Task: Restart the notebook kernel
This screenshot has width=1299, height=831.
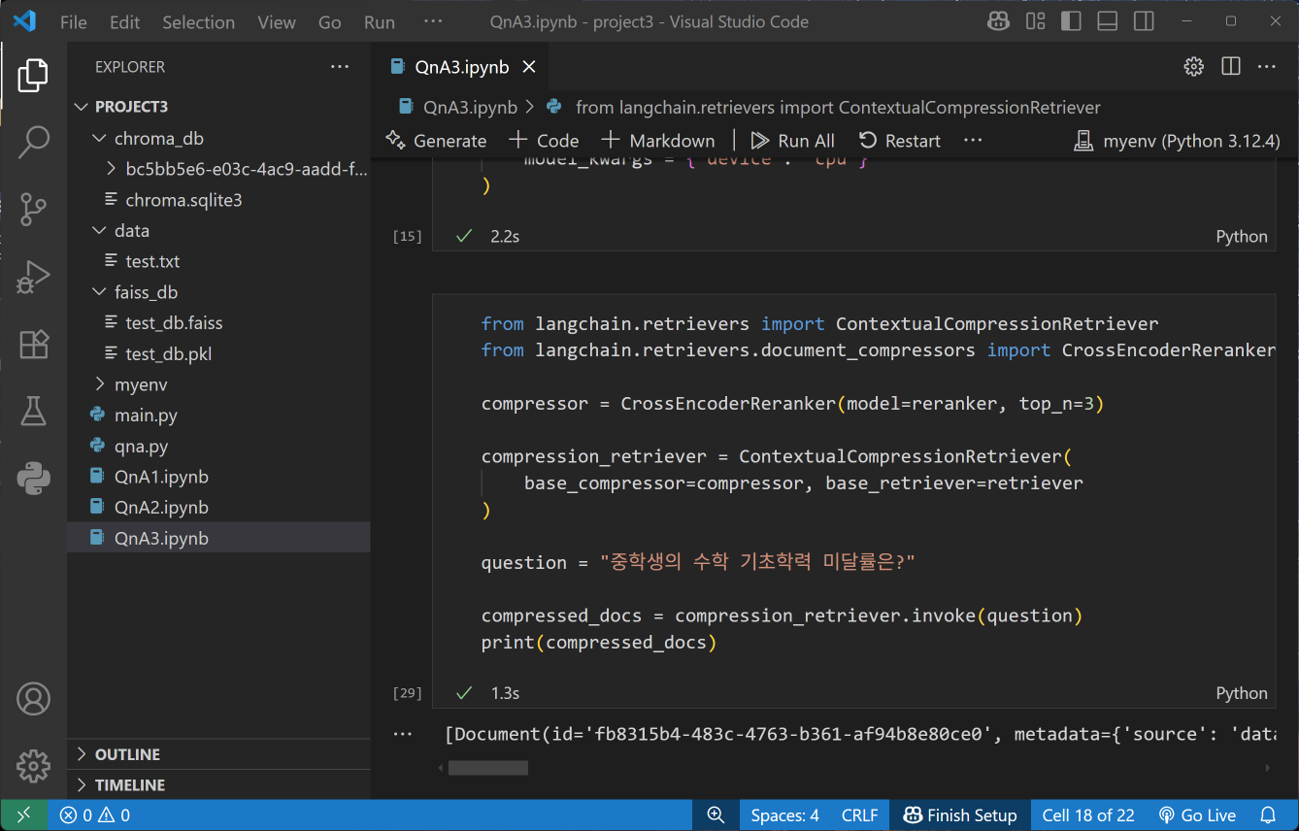Action: coord(900,141)
